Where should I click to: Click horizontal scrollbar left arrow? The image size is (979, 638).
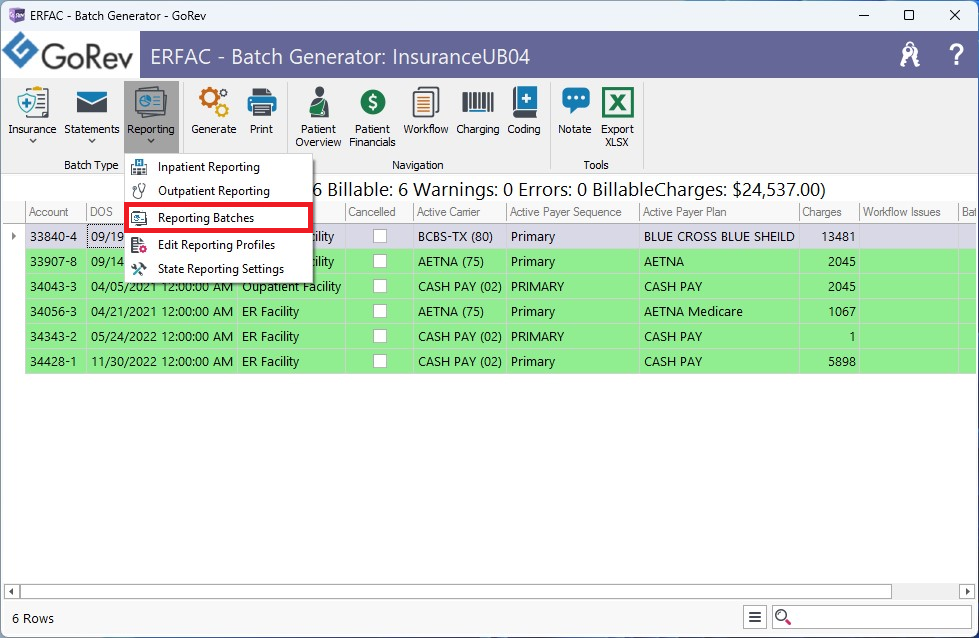tap(11, 591)
